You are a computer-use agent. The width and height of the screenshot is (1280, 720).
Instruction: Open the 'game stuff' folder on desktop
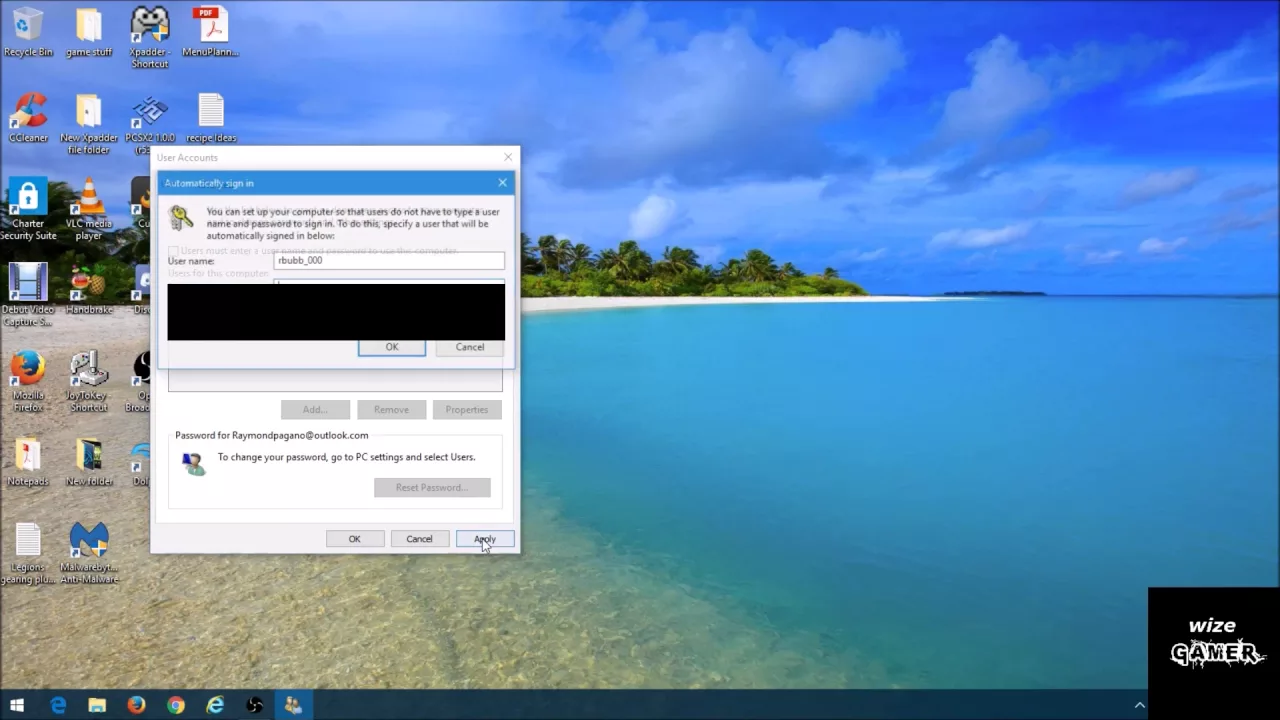[88, 32]
